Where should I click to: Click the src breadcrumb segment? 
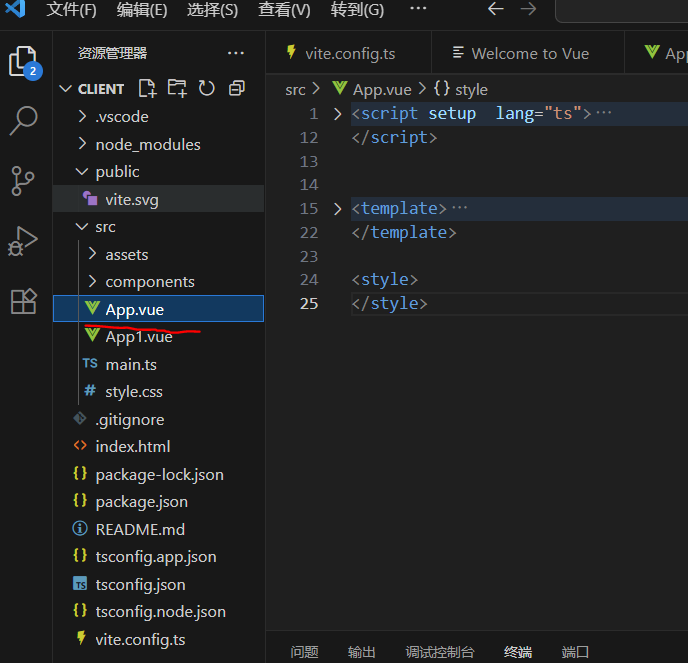pyautogui.click(x=295, y=90)
